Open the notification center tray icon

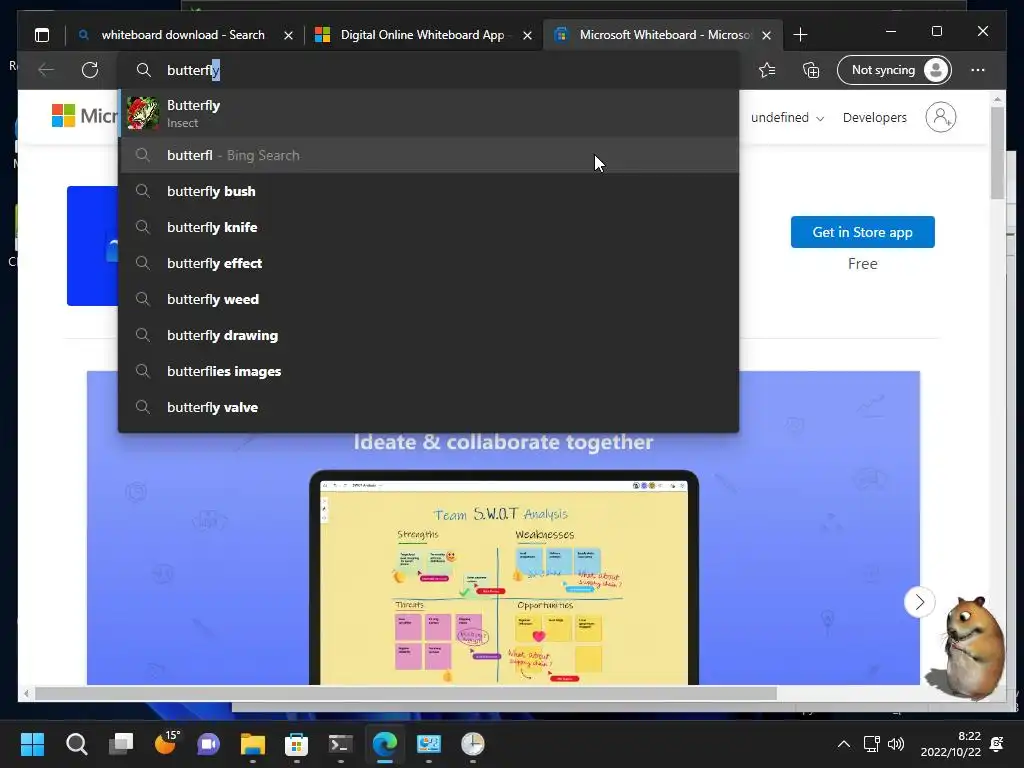tap(997, 744)
